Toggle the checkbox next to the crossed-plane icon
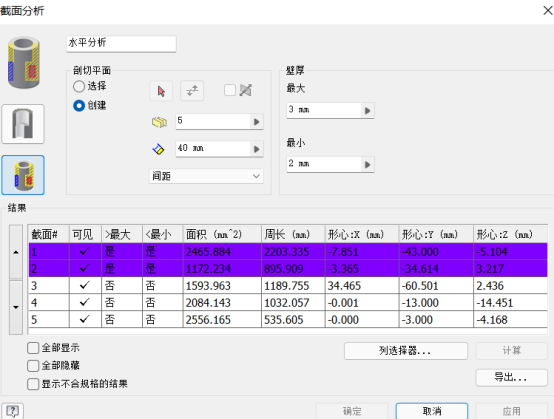The width and height of the screenshot is (554, 419). (x=230, y=90)
